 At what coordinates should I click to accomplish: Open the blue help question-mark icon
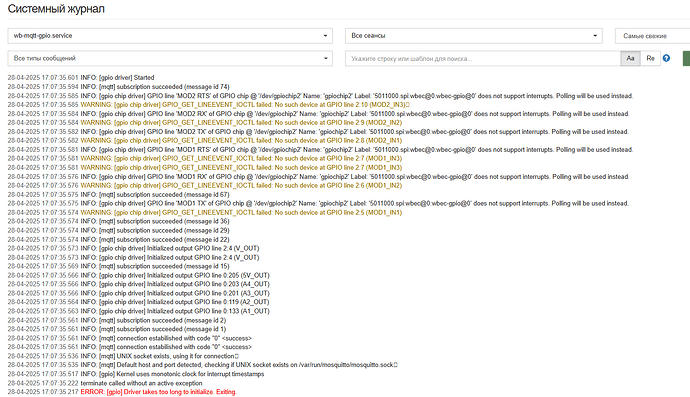[666, 58]
